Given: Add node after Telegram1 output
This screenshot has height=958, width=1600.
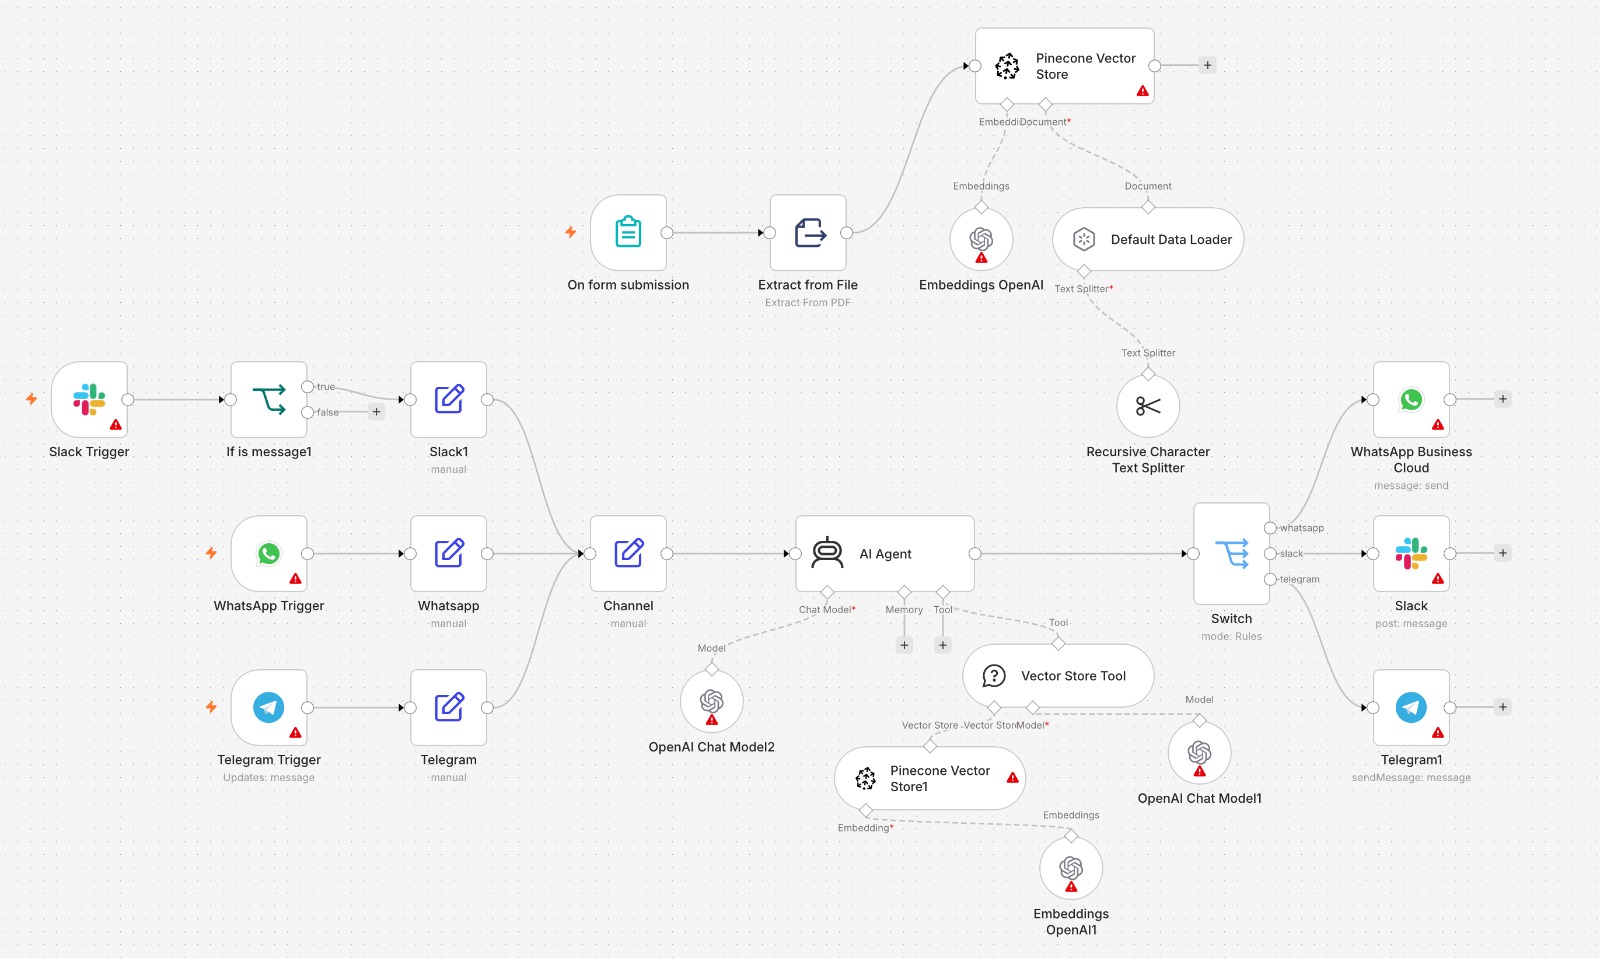Looking at the screenshot, I should pos(1502,707).
